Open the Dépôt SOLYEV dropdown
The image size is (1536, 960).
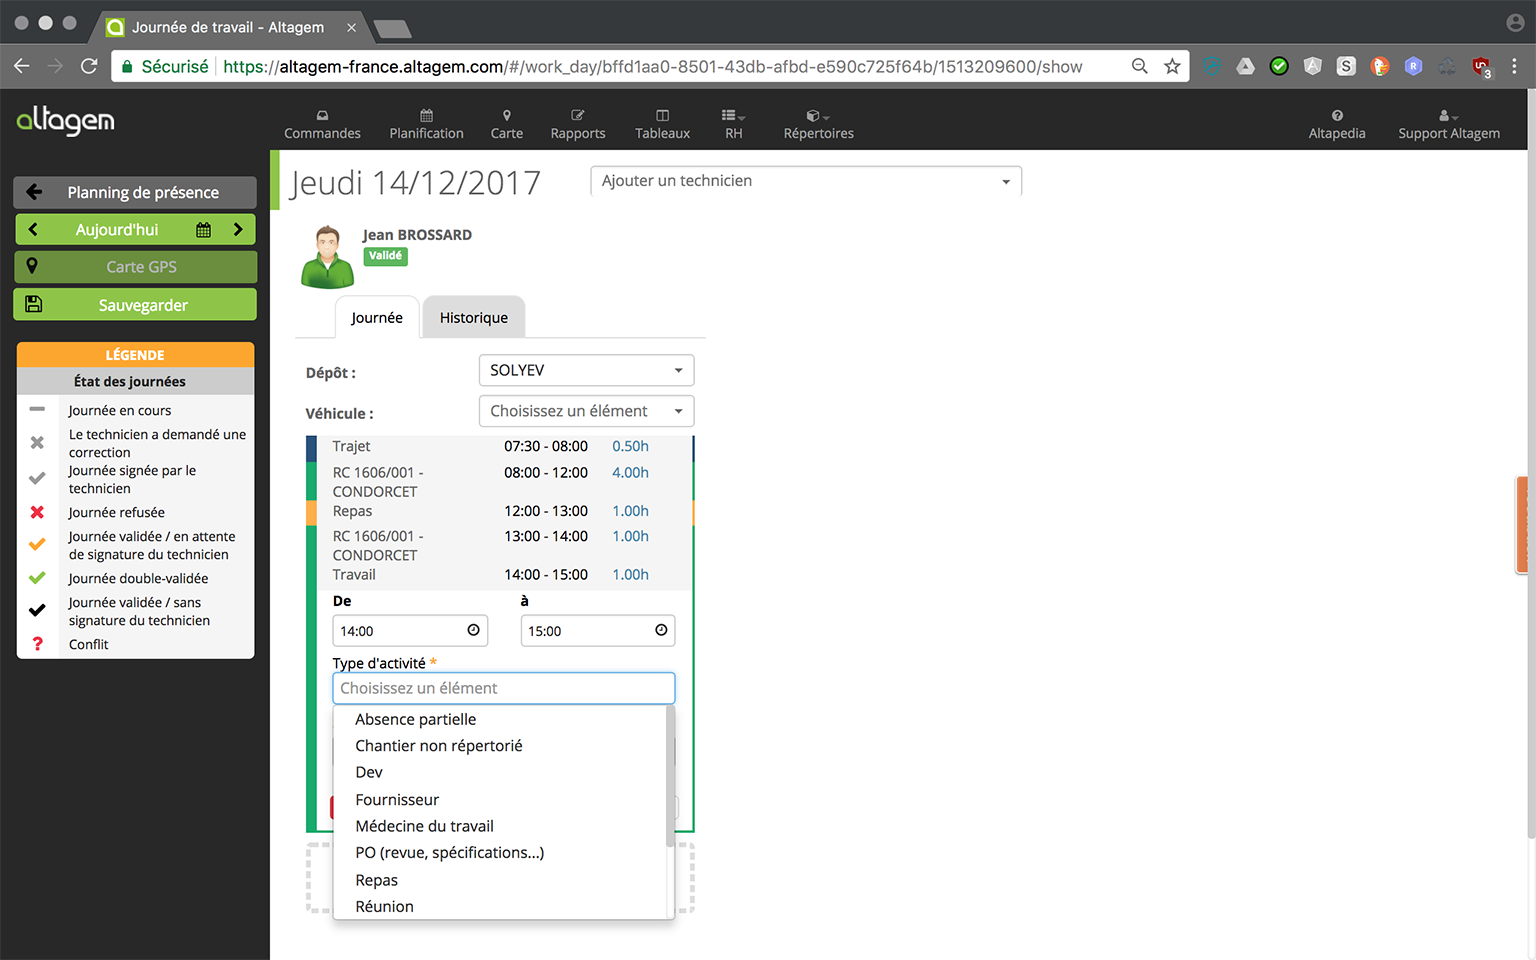(586, 370)
